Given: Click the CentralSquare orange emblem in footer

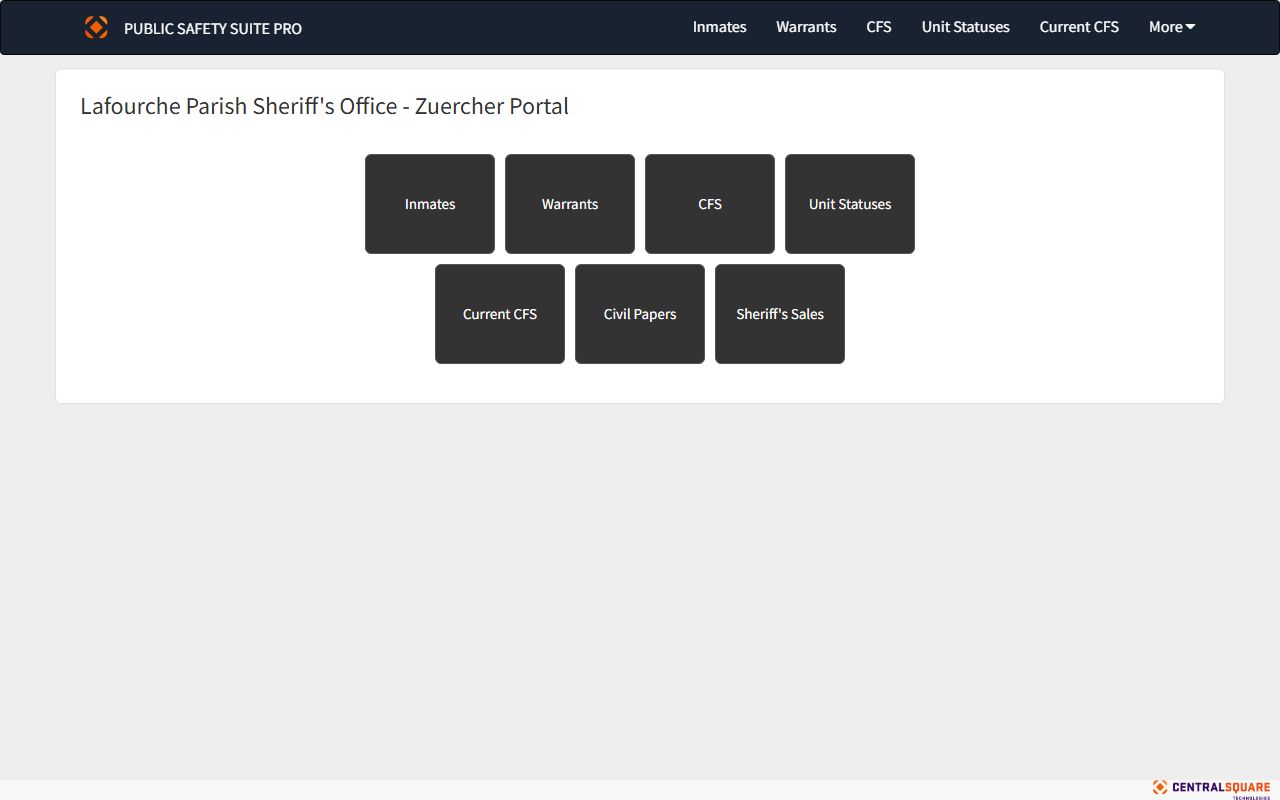Looking at the screenshot, I should (1160, 787).
